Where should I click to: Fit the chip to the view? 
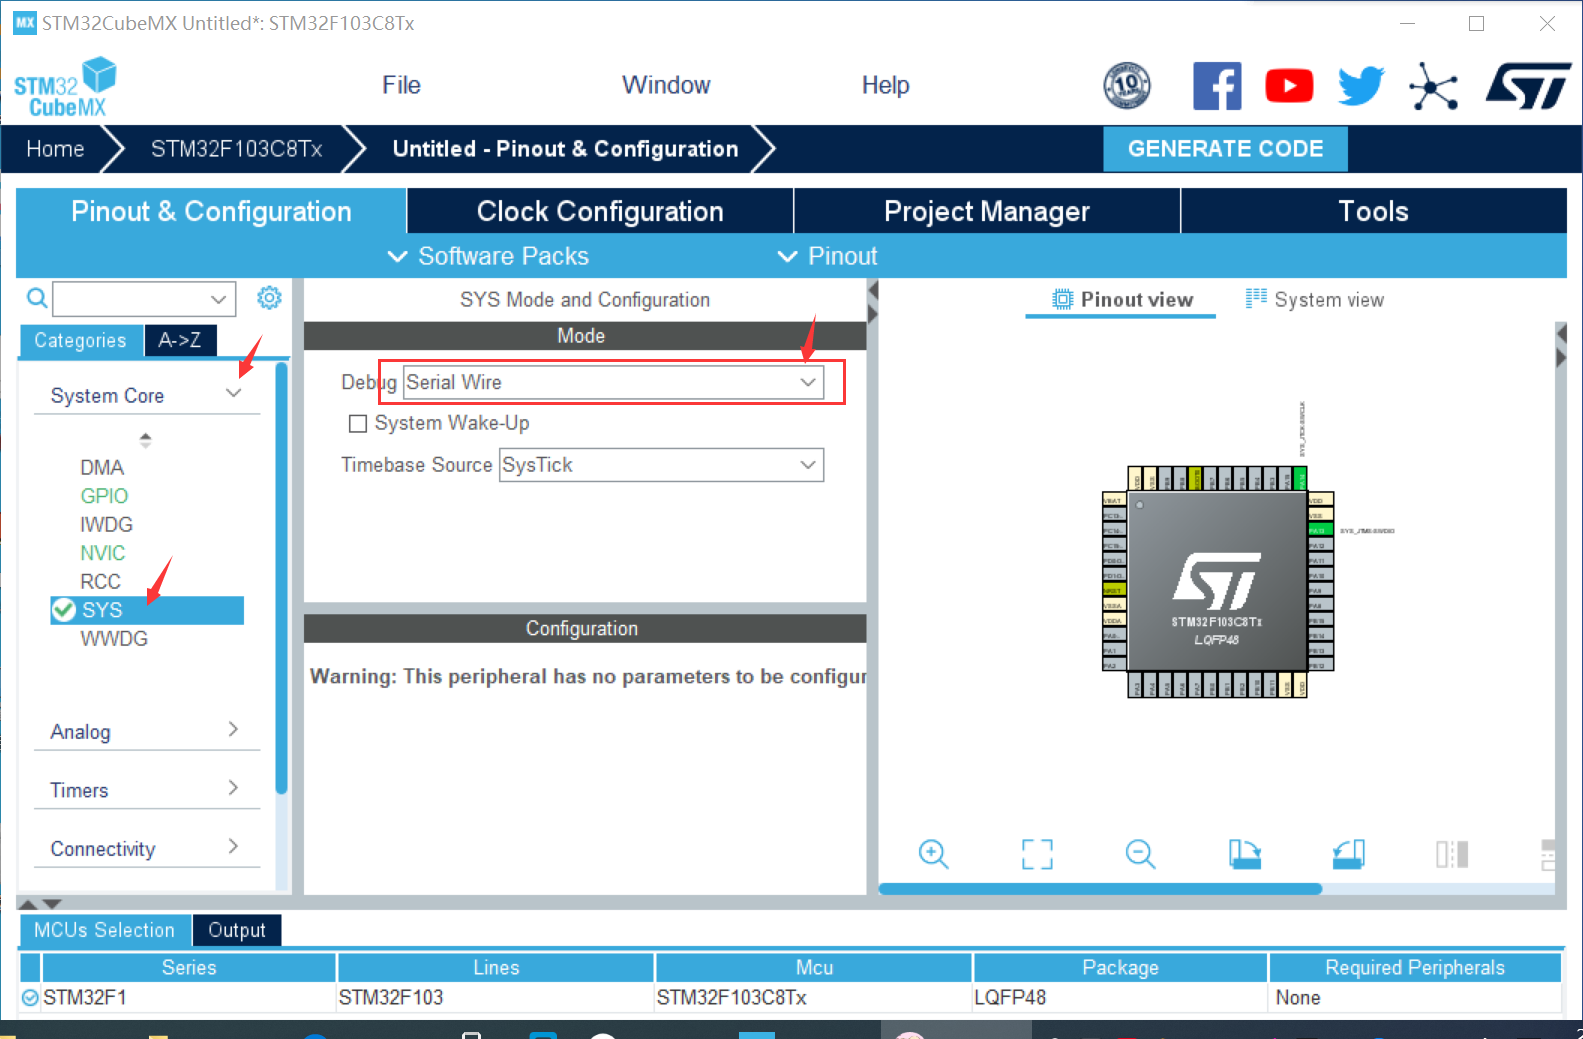click(1037, 854)
